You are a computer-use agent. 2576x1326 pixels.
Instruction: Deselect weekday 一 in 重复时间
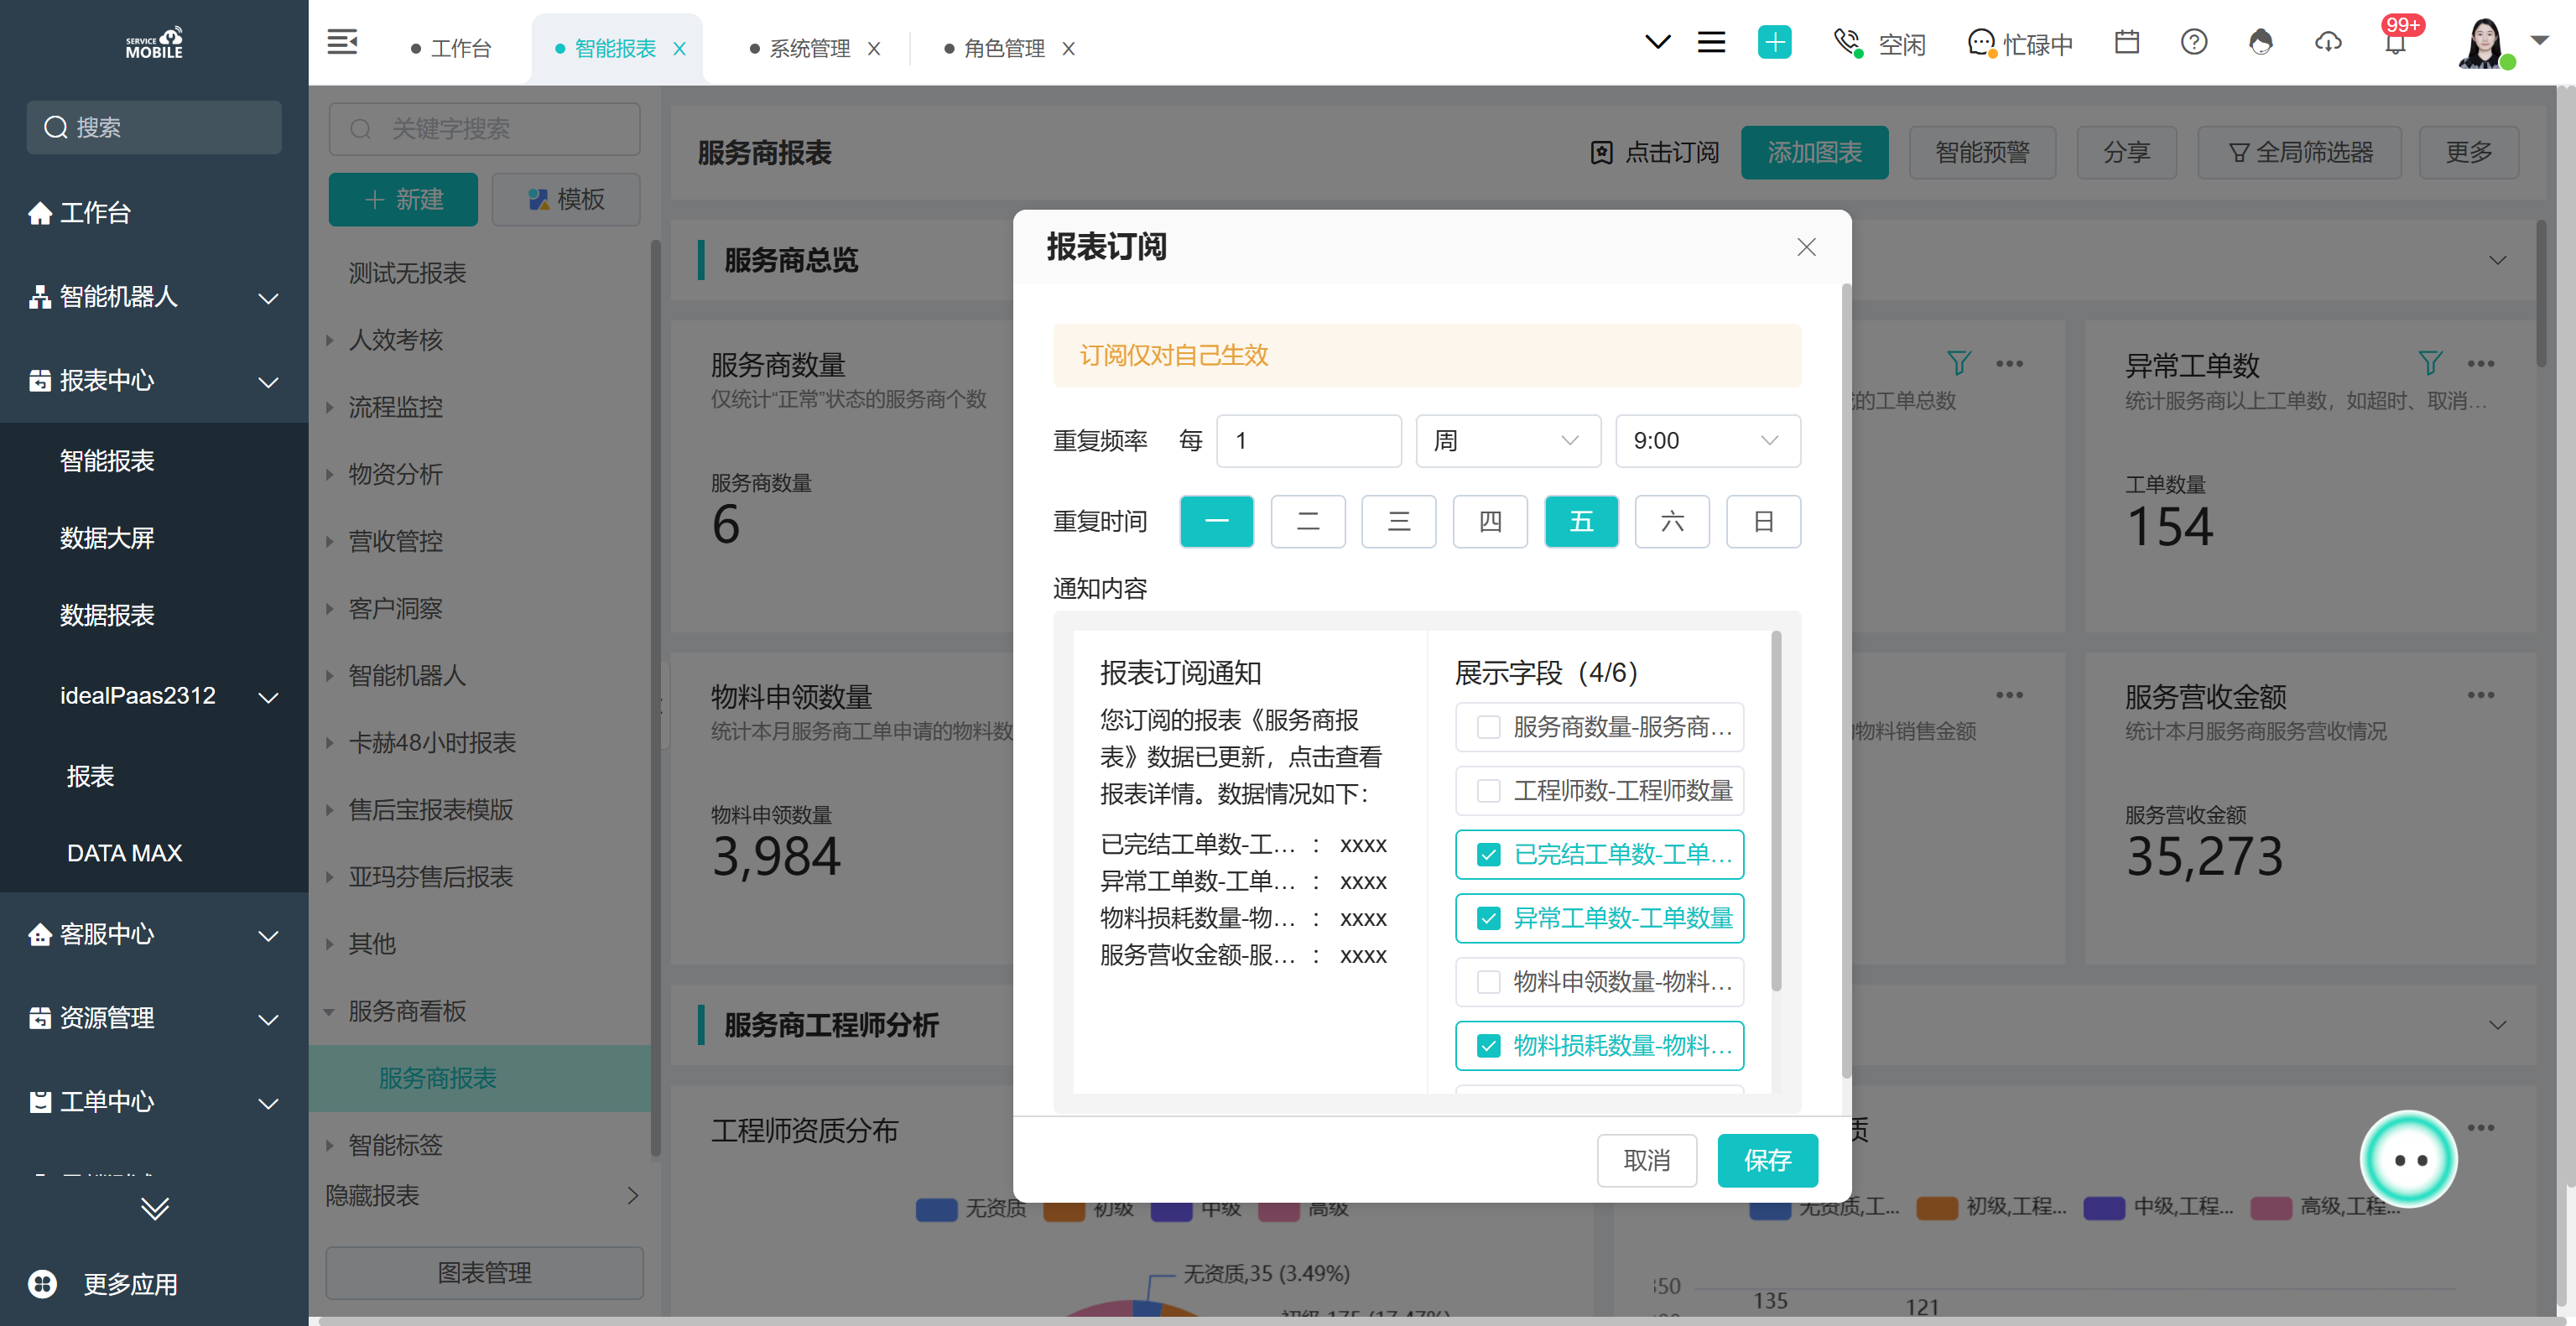point(1216,521)
